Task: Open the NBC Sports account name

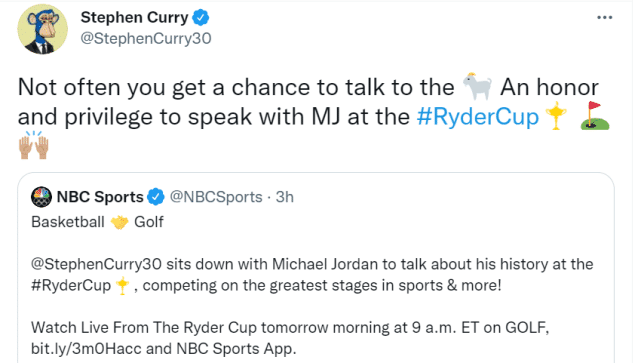Action: pyautogui.click(x=100, y=197)
